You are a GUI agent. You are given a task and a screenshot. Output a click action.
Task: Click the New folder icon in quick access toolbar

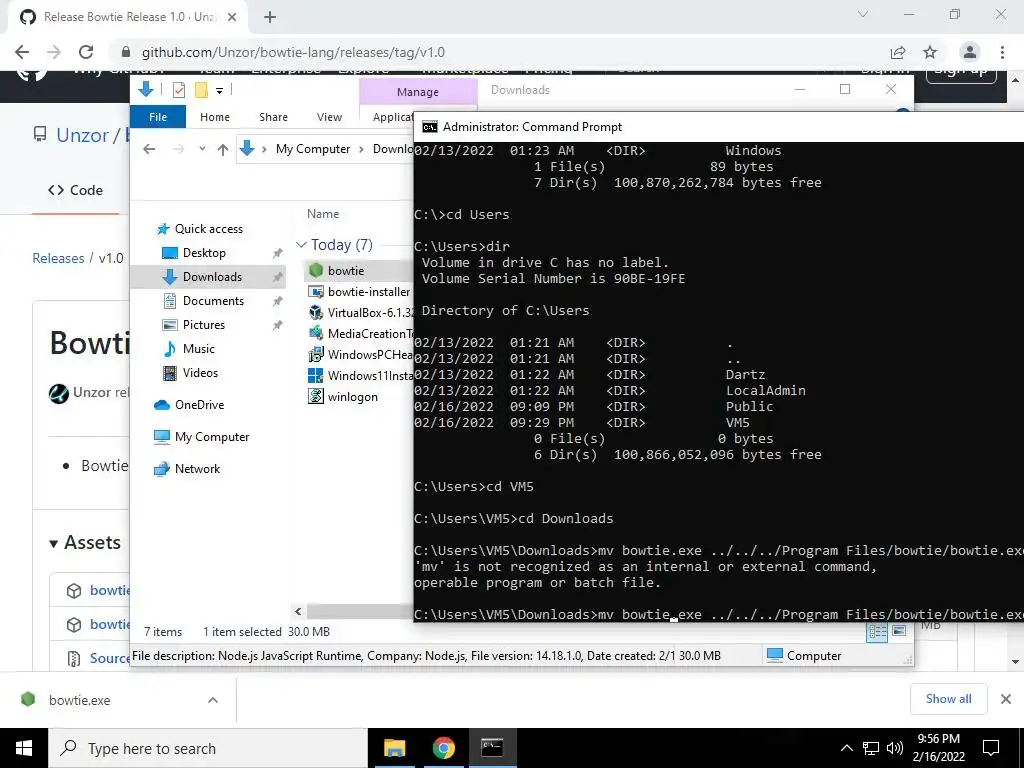tap(201, 90)
